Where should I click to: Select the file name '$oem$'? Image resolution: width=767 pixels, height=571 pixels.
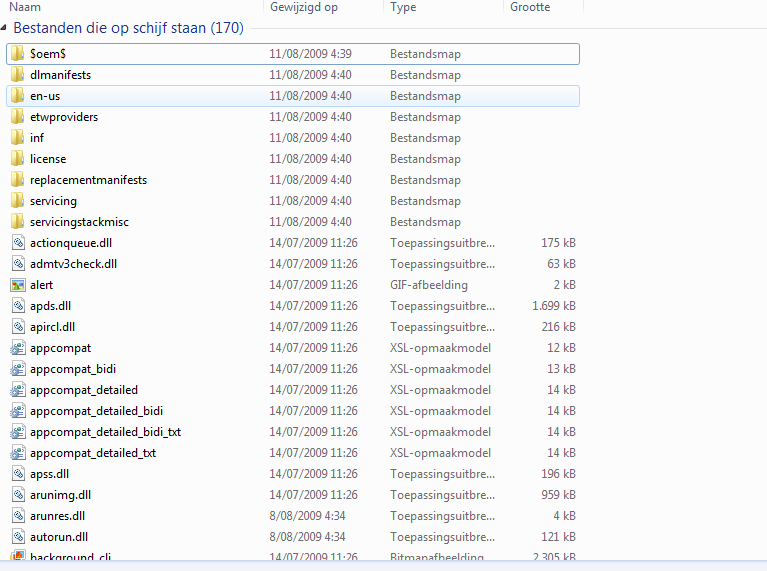(x=48, y=54)
